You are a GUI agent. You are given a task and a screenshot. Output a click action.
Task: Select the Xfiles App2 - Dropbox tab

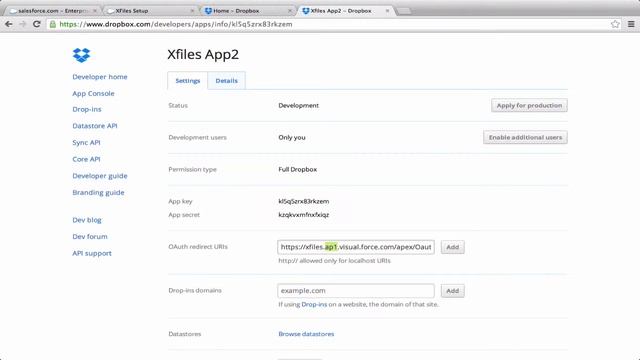[x=345, y=11]
